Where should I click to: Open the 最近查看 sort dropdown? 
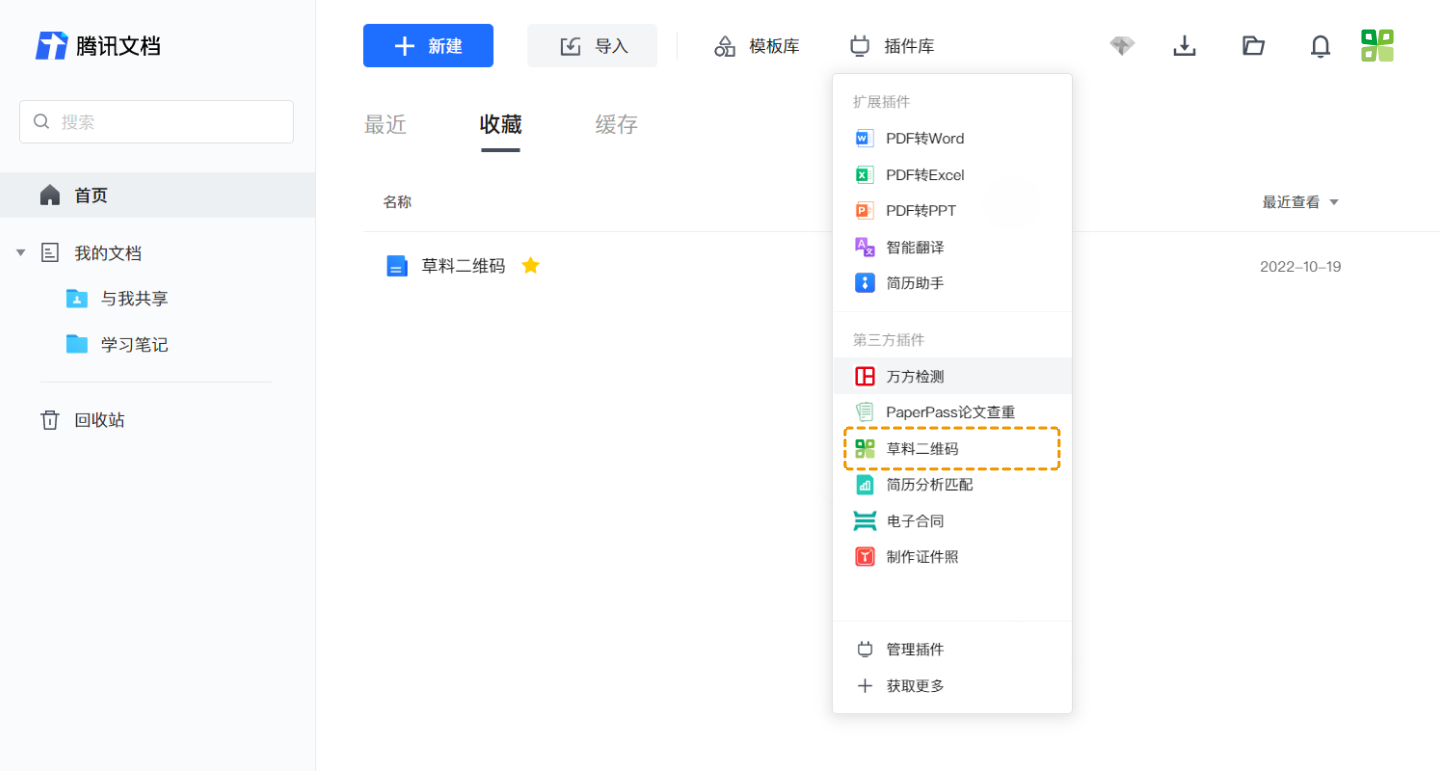(x=1300, y=202)
